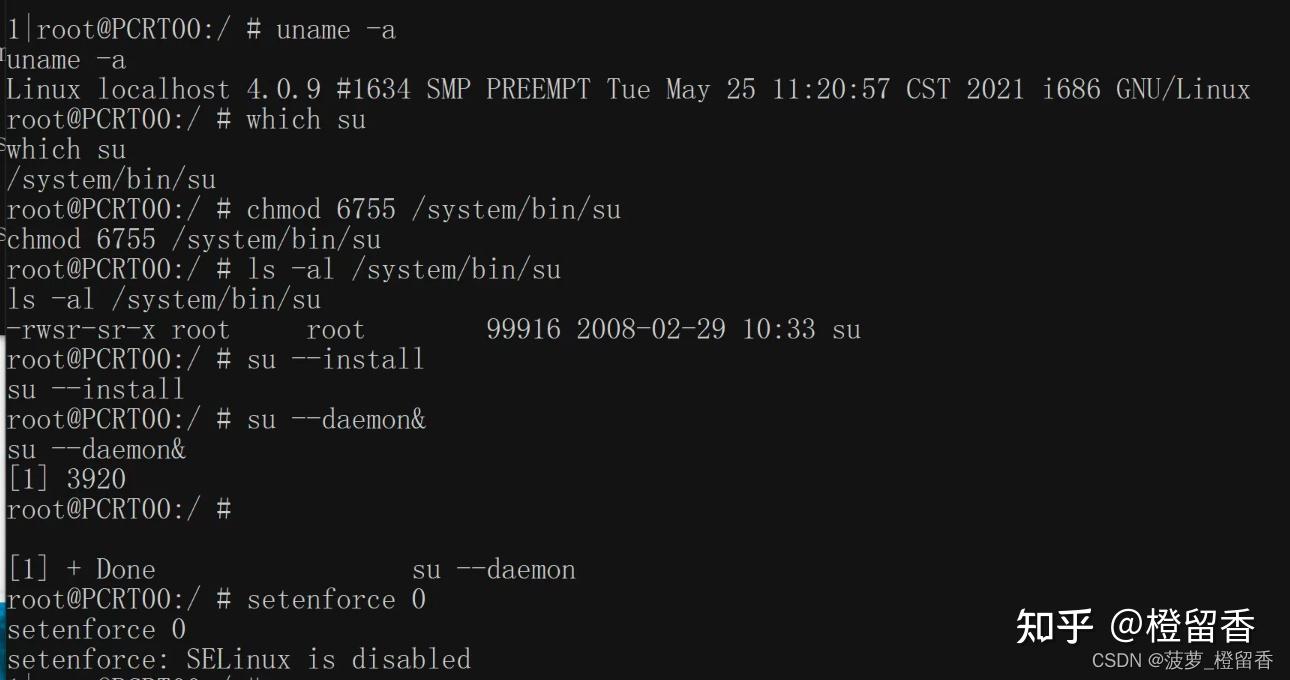Click the "uname -a" command on the first line
The image size is (1290, 680).
[335, 30]
